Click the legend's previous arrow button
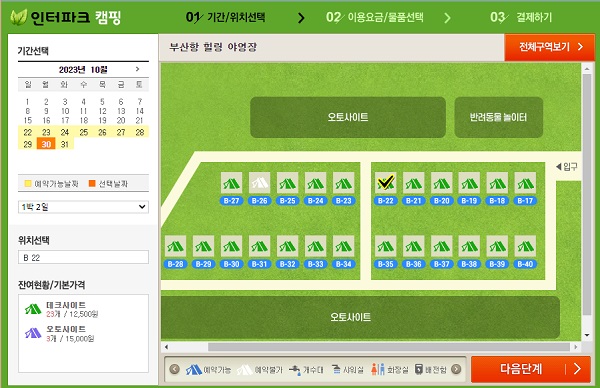This screenshot has height=388, width=600. click(174, 369)
